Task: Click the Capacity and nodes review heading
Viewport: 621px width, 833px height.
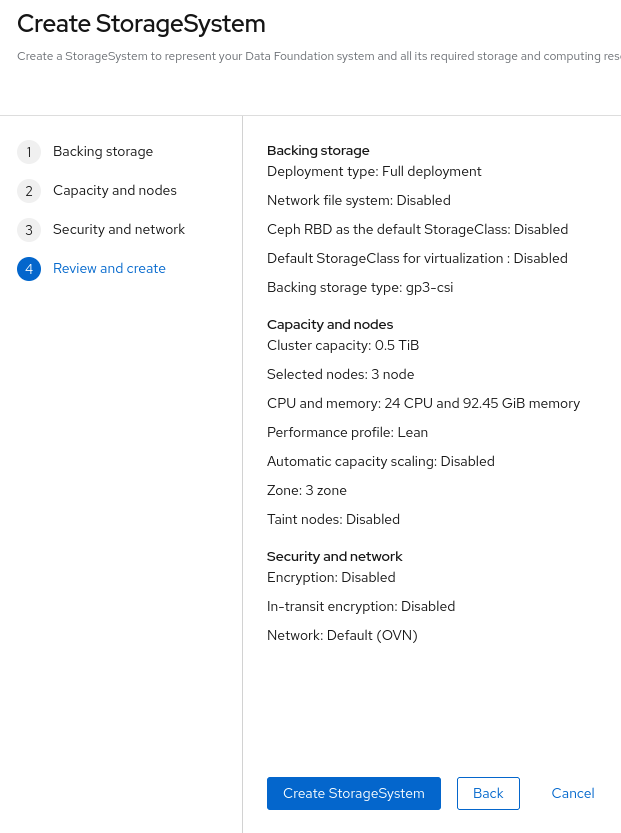Action: 330,325
